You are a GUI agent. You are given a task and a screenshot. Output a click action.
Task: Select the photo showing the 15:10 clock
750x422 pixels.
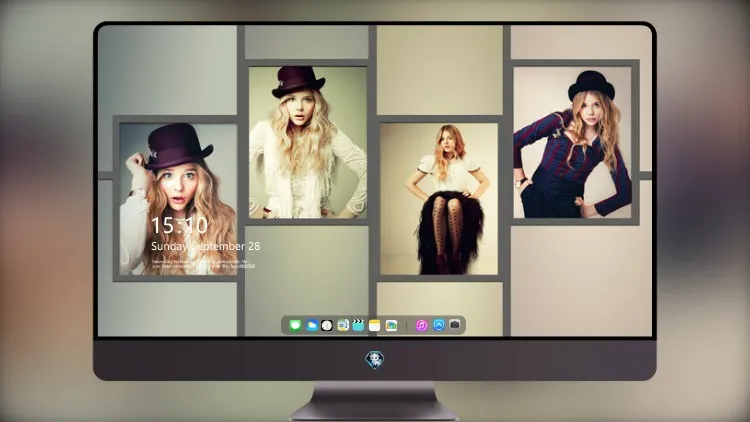click(178, 199)
